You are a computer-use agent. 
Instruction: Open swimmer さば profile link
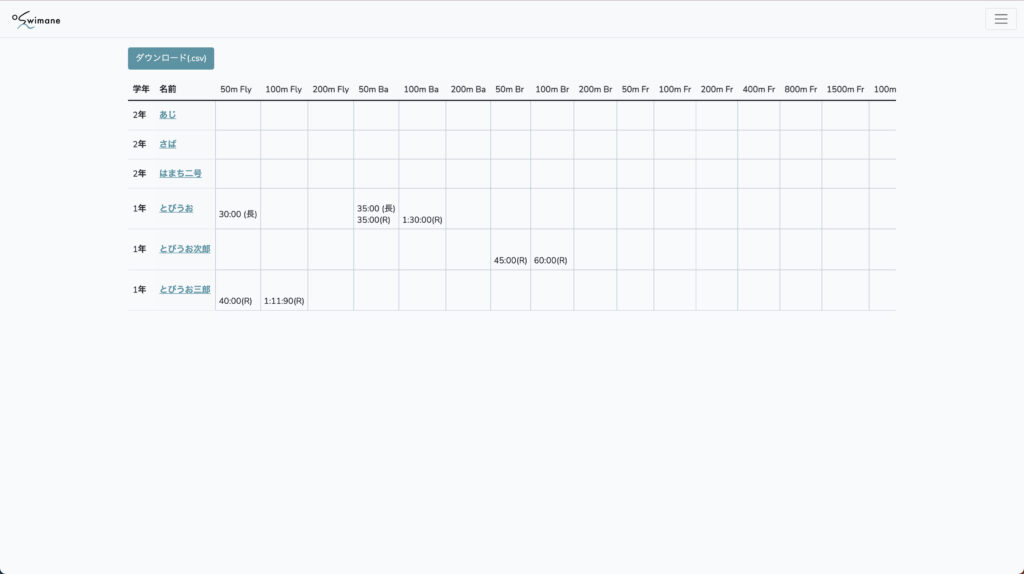click(x=168, y=144)
